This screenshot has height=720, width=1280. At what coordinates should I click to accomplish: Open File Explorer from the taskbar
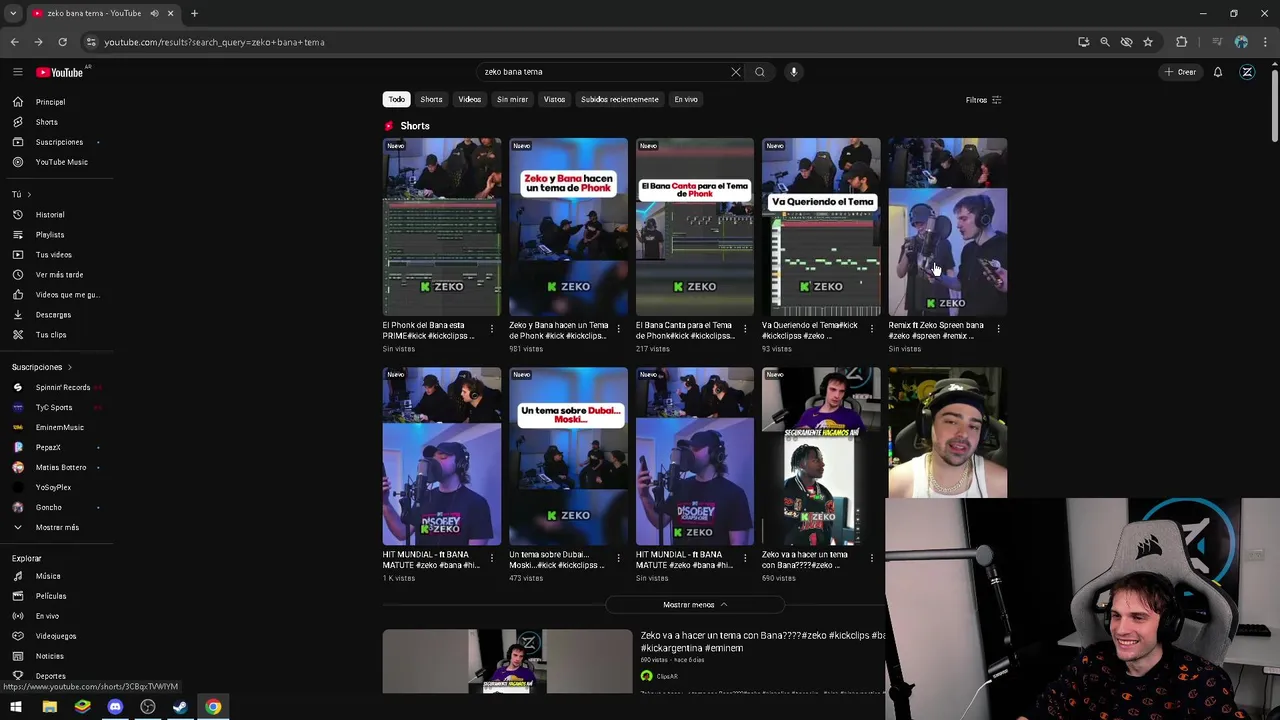click(49, 707)
